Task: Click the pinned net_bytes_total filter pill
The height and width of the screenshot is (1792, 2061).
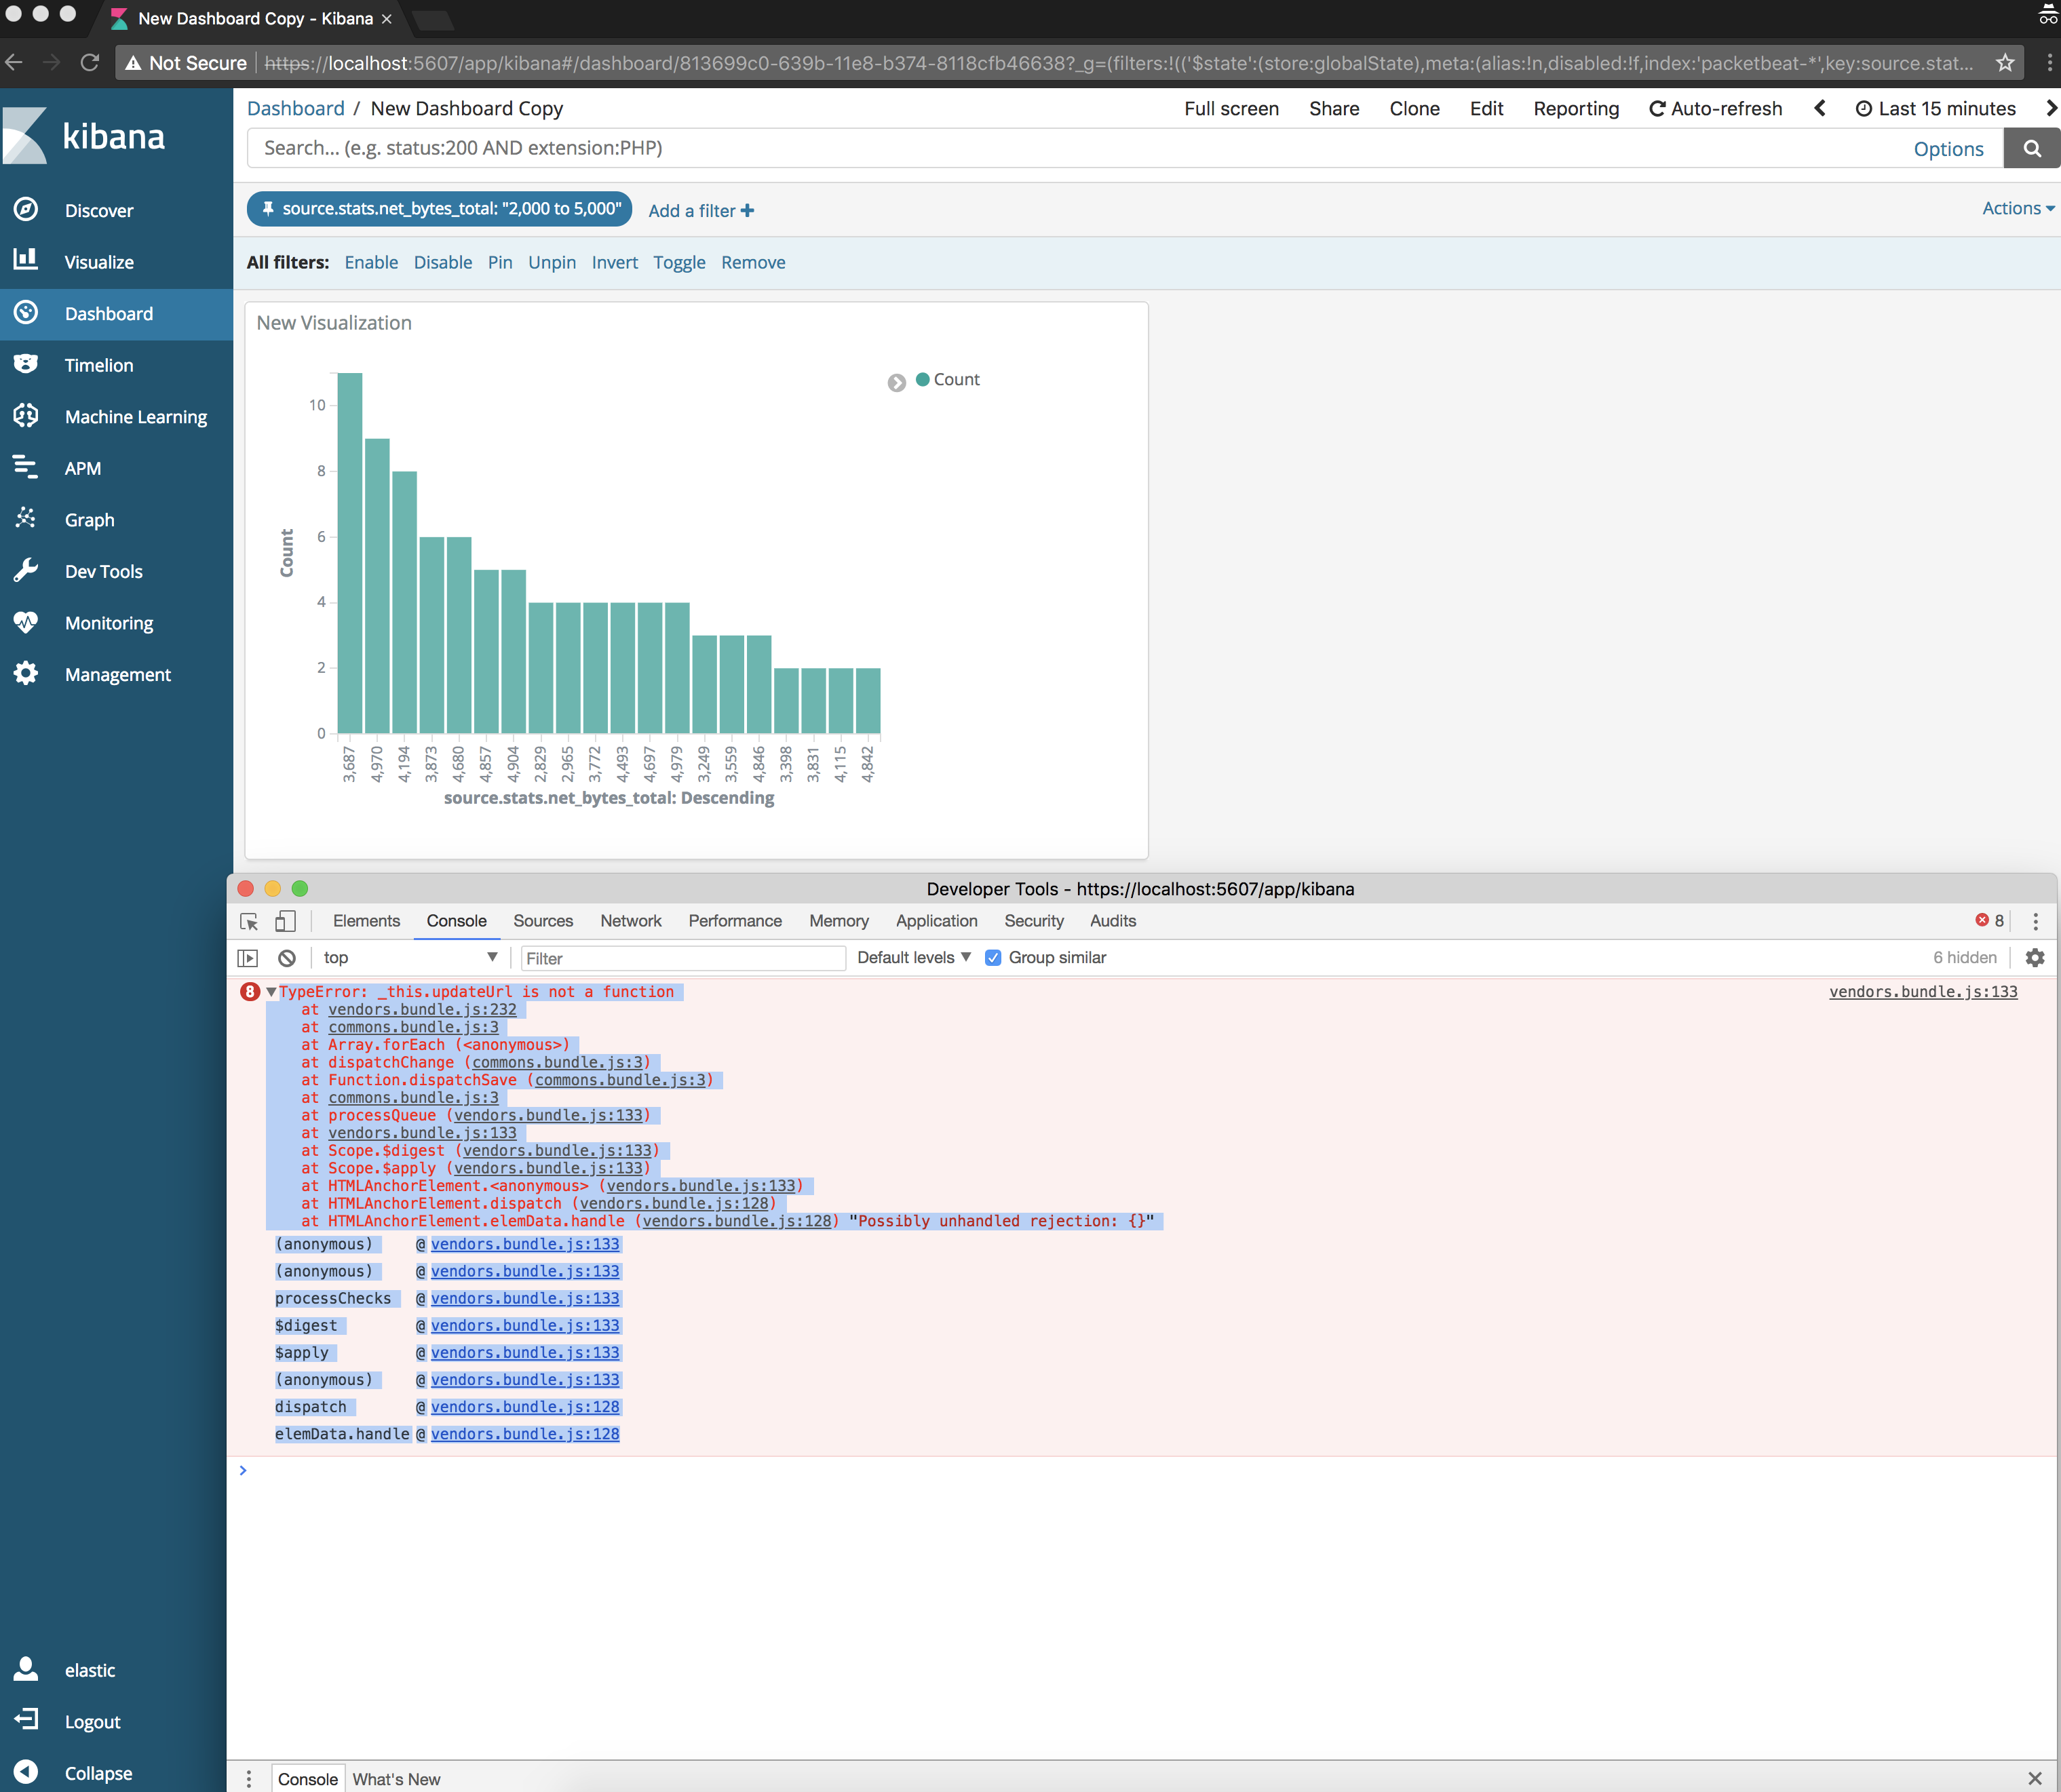Action: coord(440,209)
